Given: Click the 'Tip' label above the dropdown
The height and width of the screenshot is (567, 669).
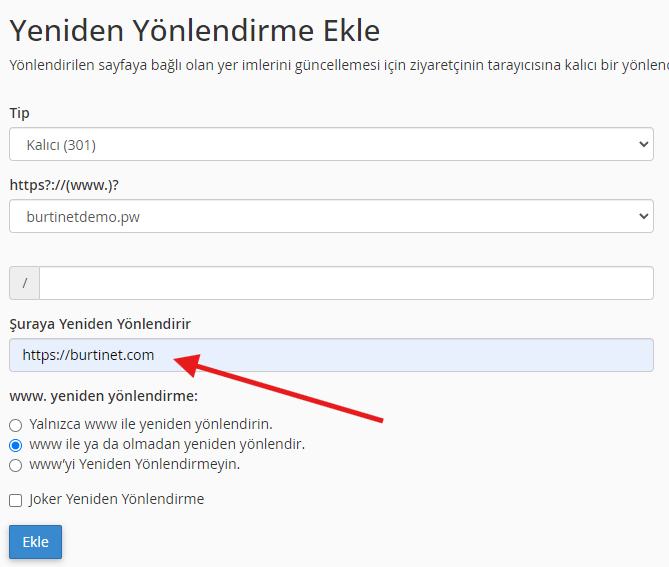Looking at the screenshot, I should (19, 113).
